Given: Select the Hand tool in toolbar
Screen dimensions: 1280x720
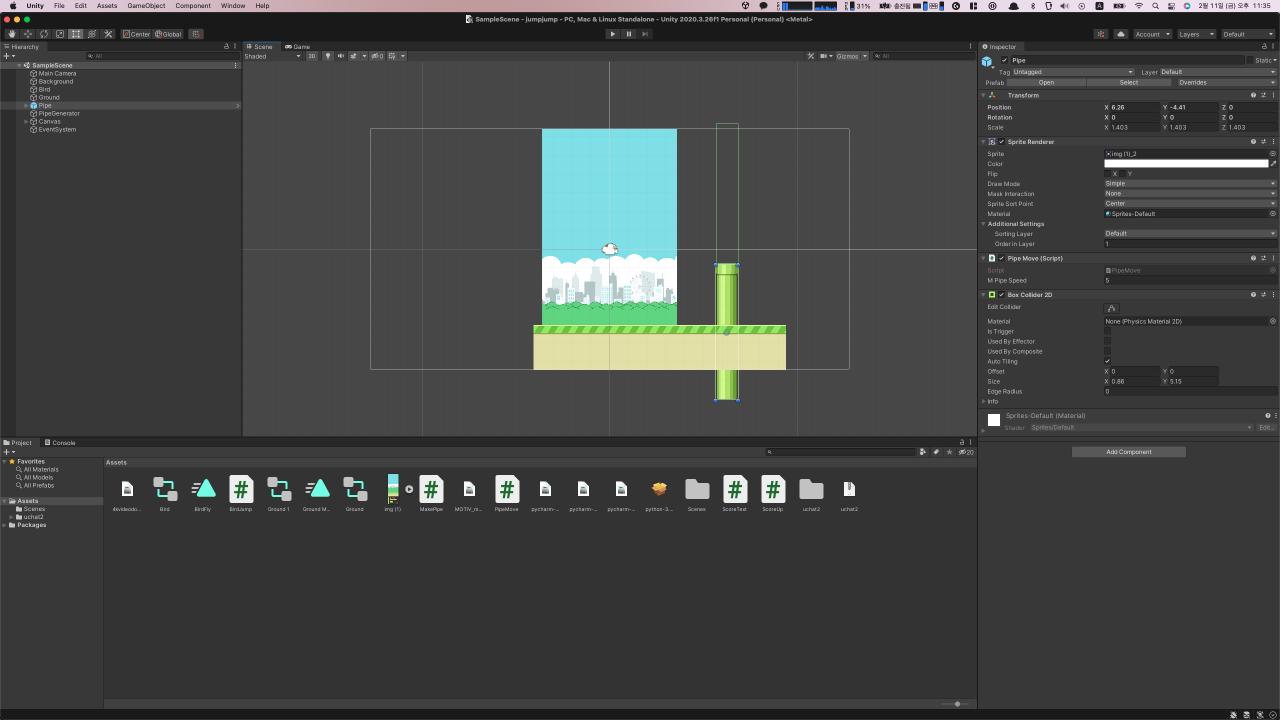Looking at the screenshot, I should (11, 34).
